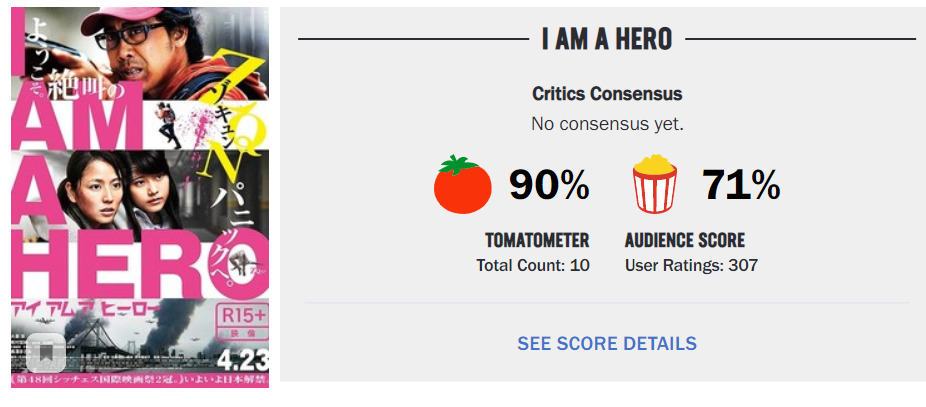The image size is (926, 407).
Task: Click the popcorn bucket audience icon
Action: click(655, 185)
